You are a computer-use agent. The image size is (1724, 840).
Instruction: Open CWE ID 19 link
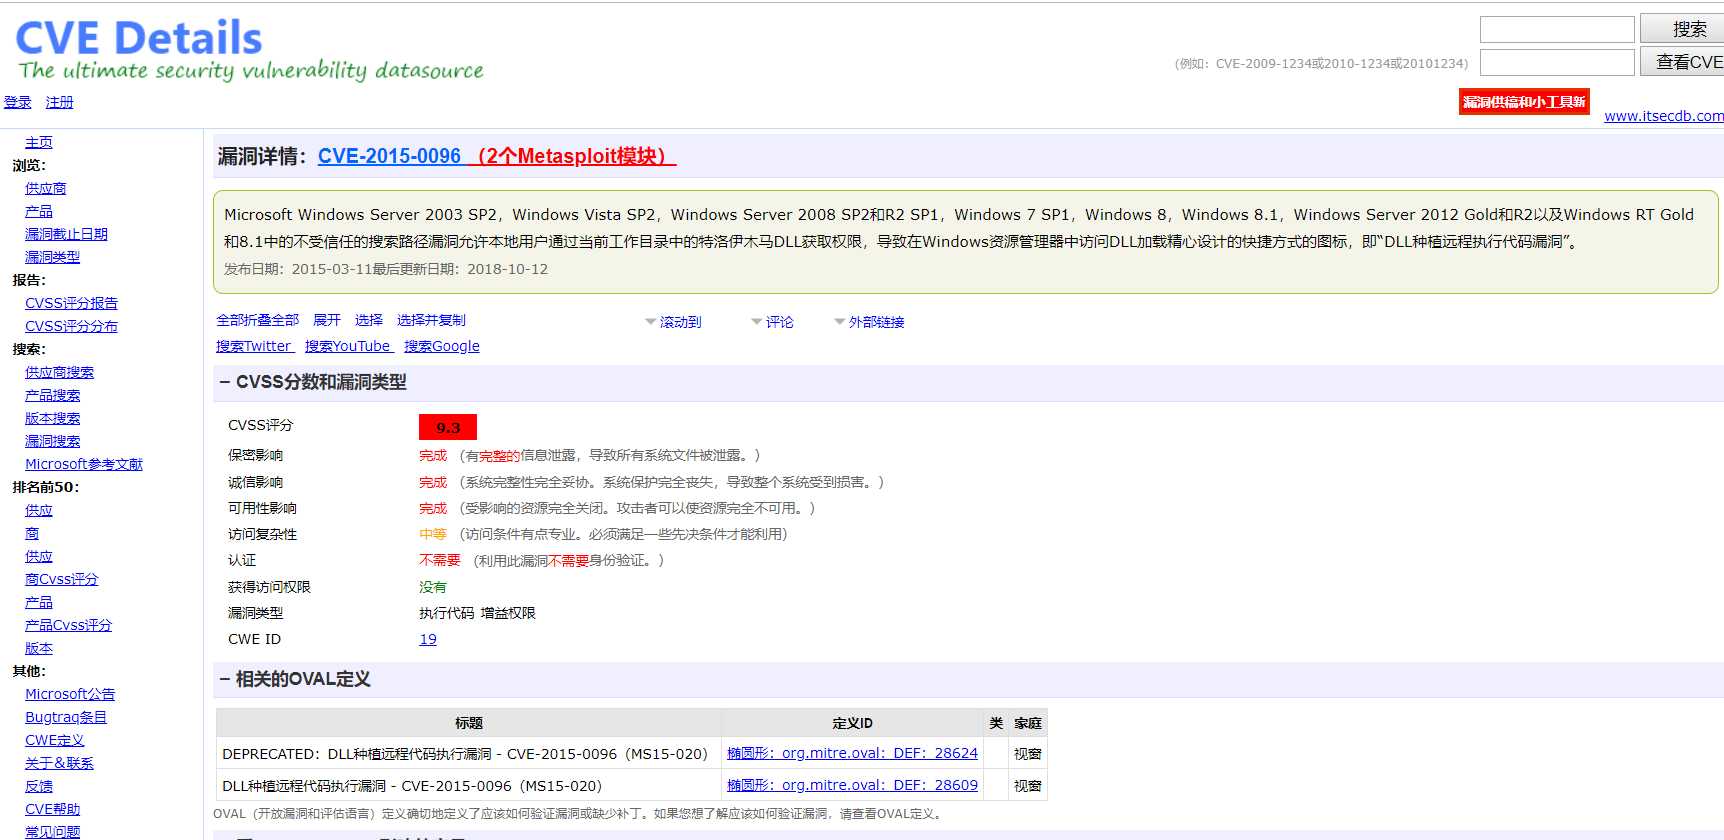tap(428, 639)
